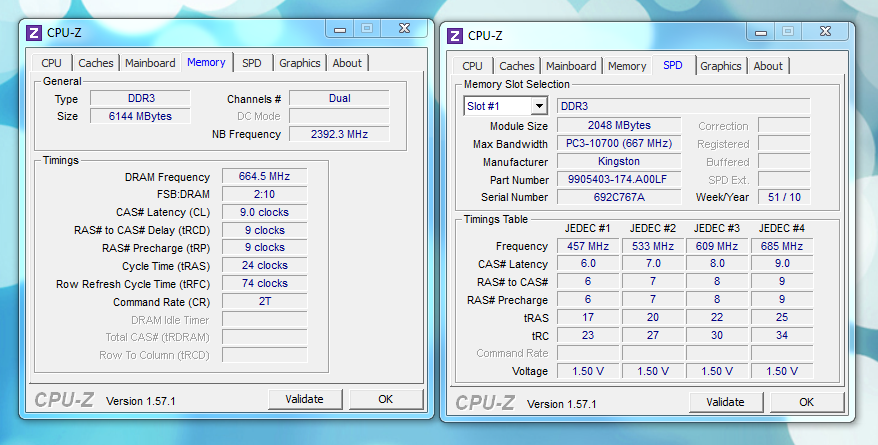Select Mainboard tab in right window

click(x=571, y=66)
